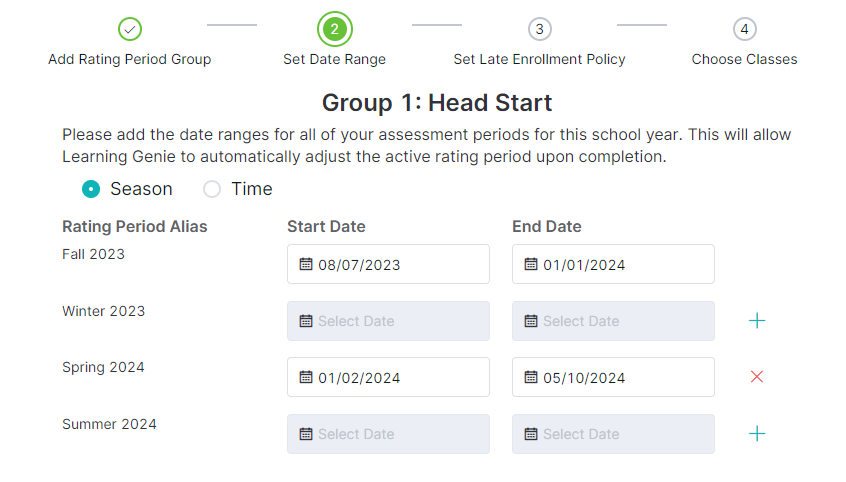Select the Season radio button

(91, 189)
